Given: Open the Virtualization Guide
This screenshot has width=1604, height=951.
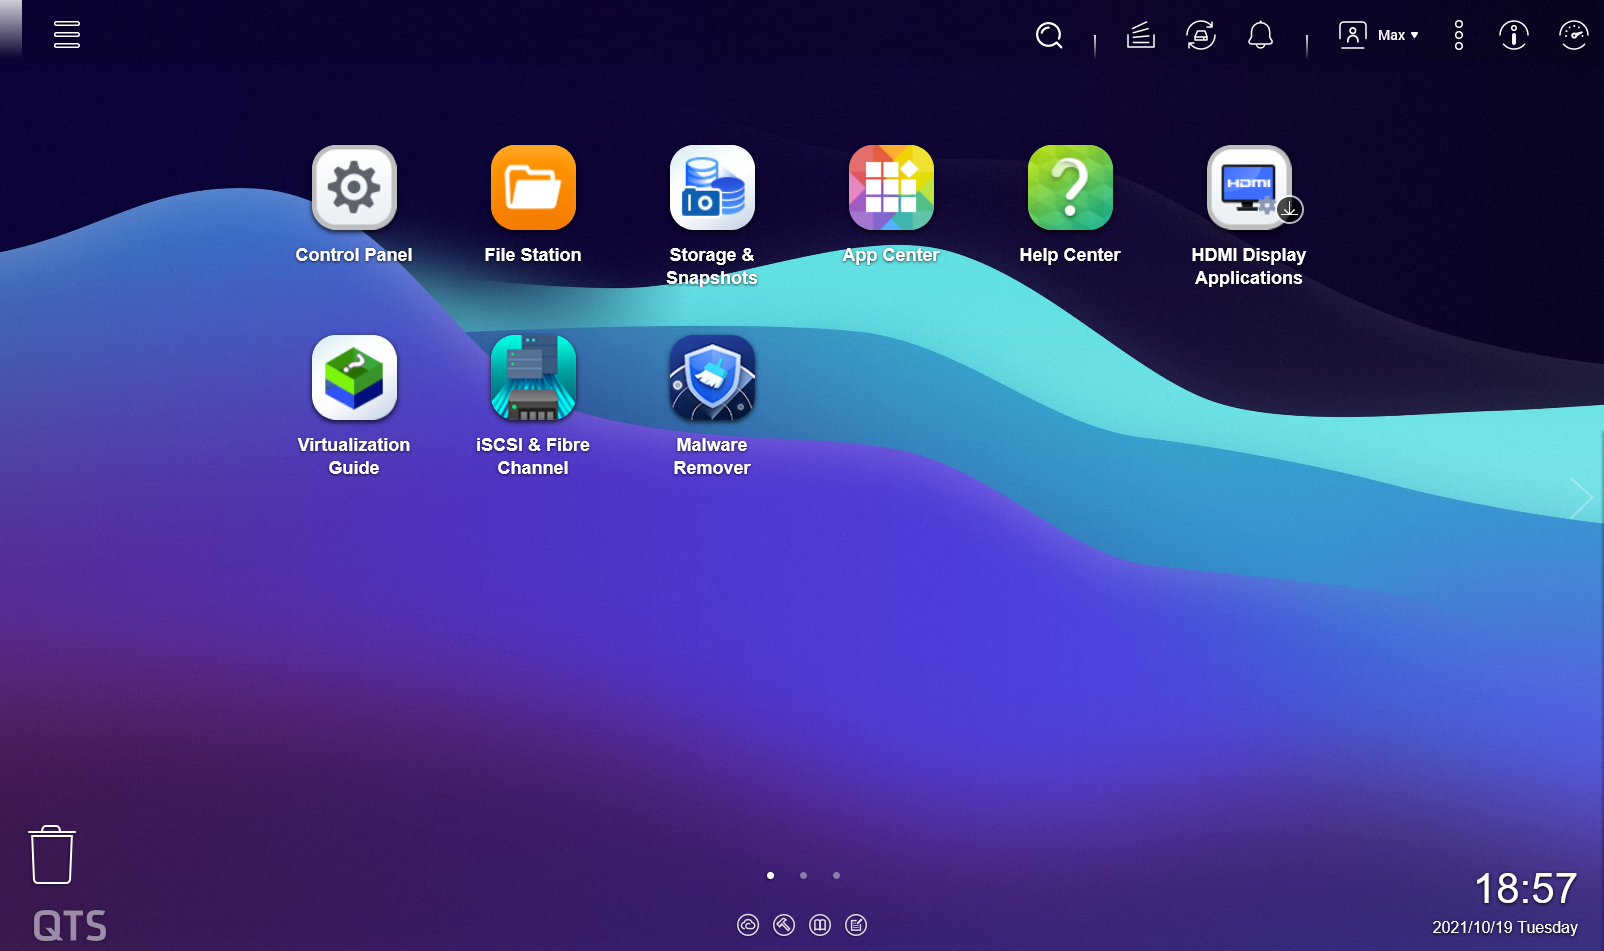Looking at the screenshot, I should [354, 378].
